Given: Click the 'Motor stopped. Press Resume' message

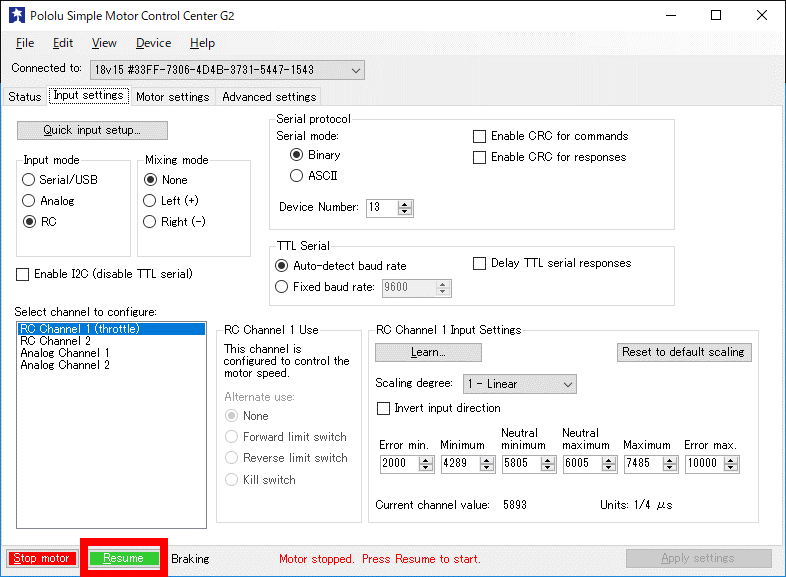Looking at the screenshot, I should pyautogui.click(x=379, y=558).
